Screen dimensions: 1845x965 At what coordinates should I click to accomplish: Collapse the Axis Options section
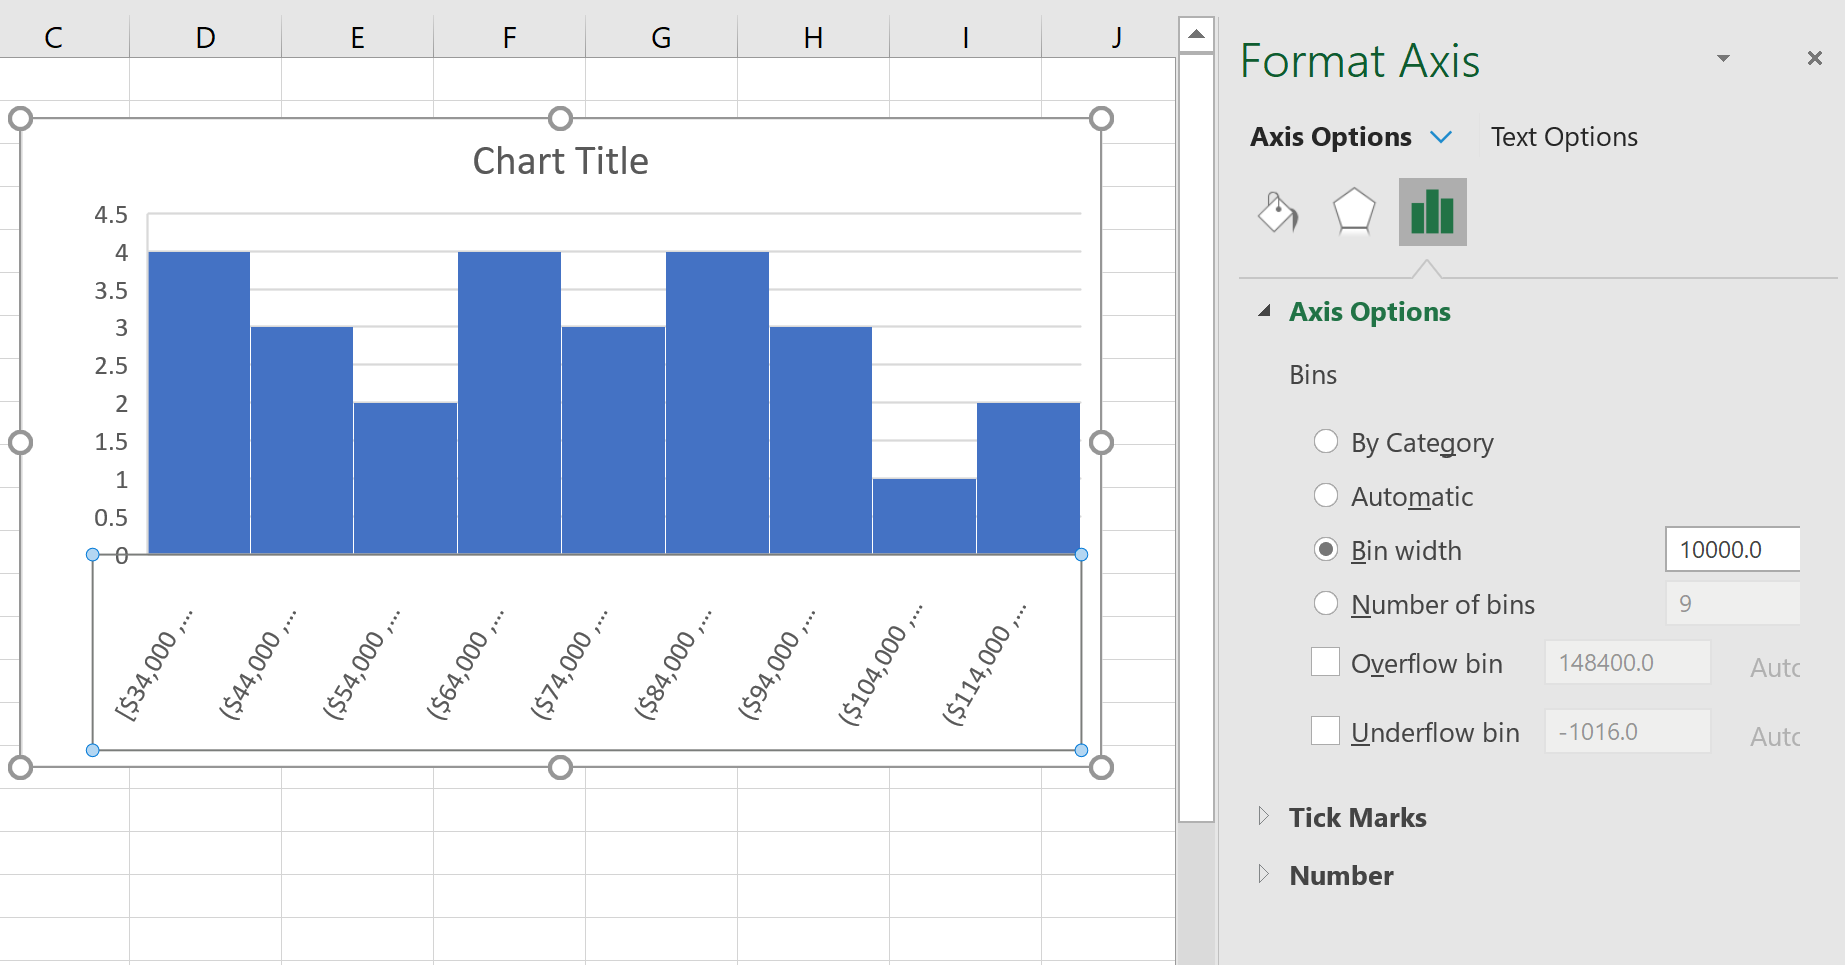pyautogui.click(x=1266, y=311)
